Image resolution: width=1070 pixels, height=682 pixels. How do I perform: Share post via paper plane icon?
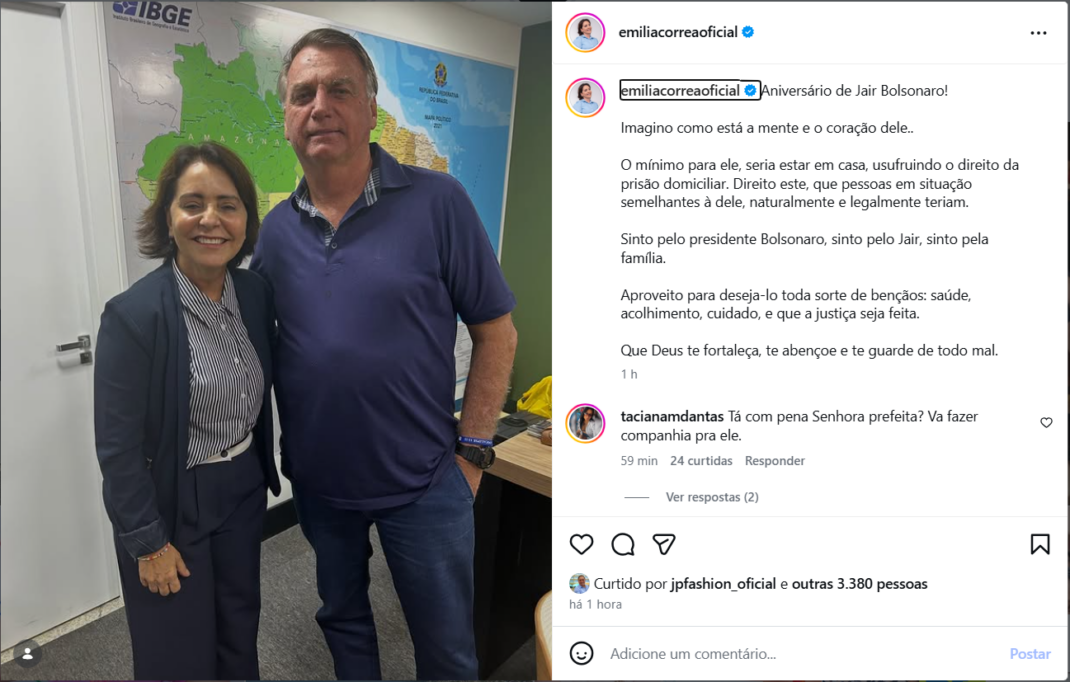(x=664, y=544)
